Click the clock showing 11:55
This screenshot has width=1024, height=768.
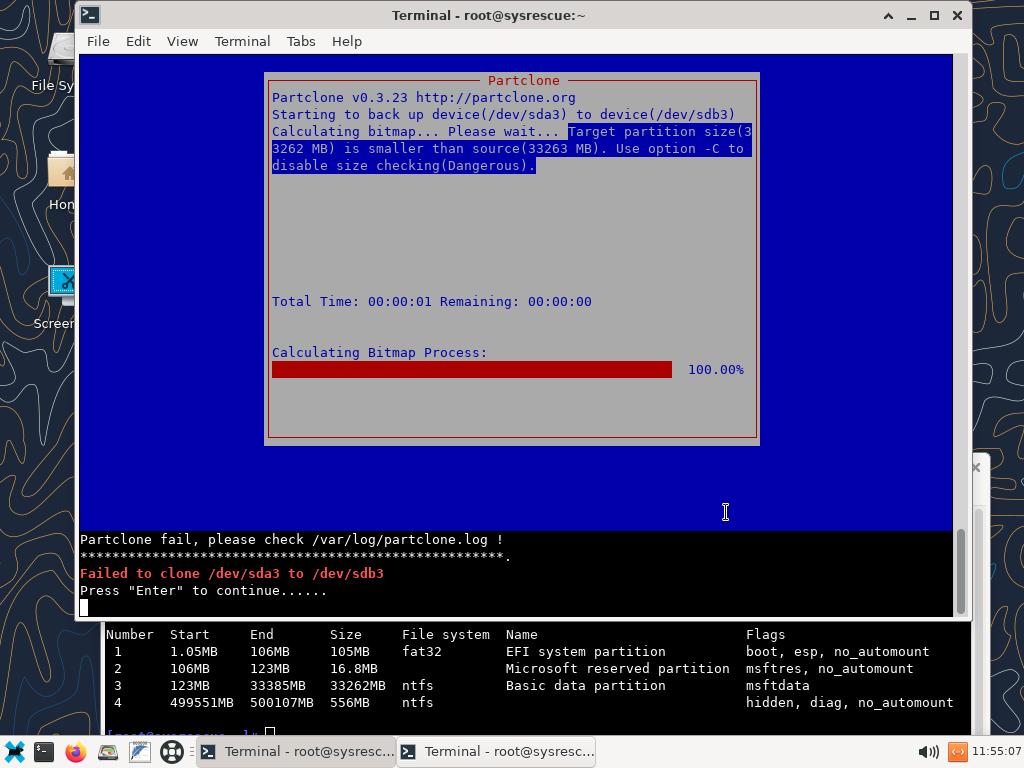tap(994, 752)
